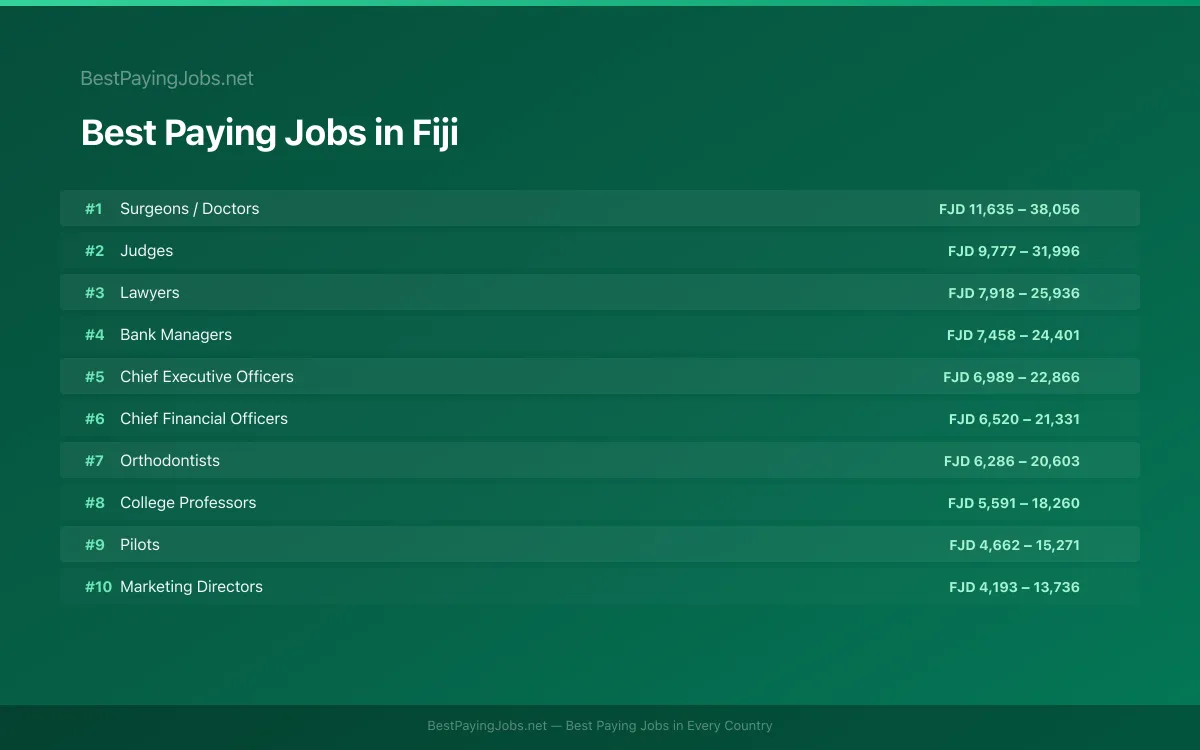Click footer text 'Best Paying Jobs in Every Country'

tap(669, 726)
